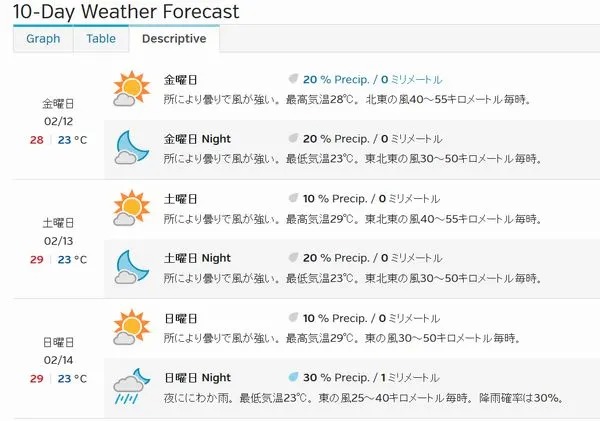Click the 土曜日 Night moon icon
Image resolution: width=600 pixels, height=421 pixels.
(131, 267)
